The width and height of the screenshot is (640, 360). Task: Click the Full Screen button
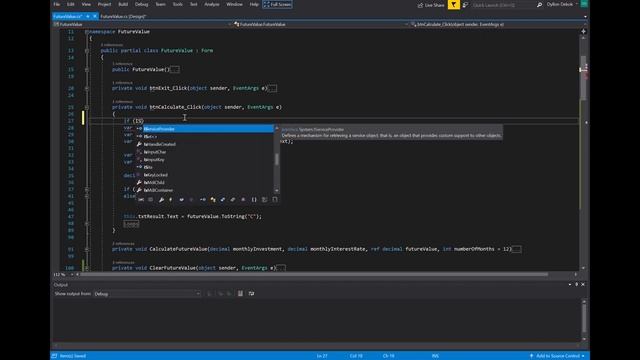[277, 4]
